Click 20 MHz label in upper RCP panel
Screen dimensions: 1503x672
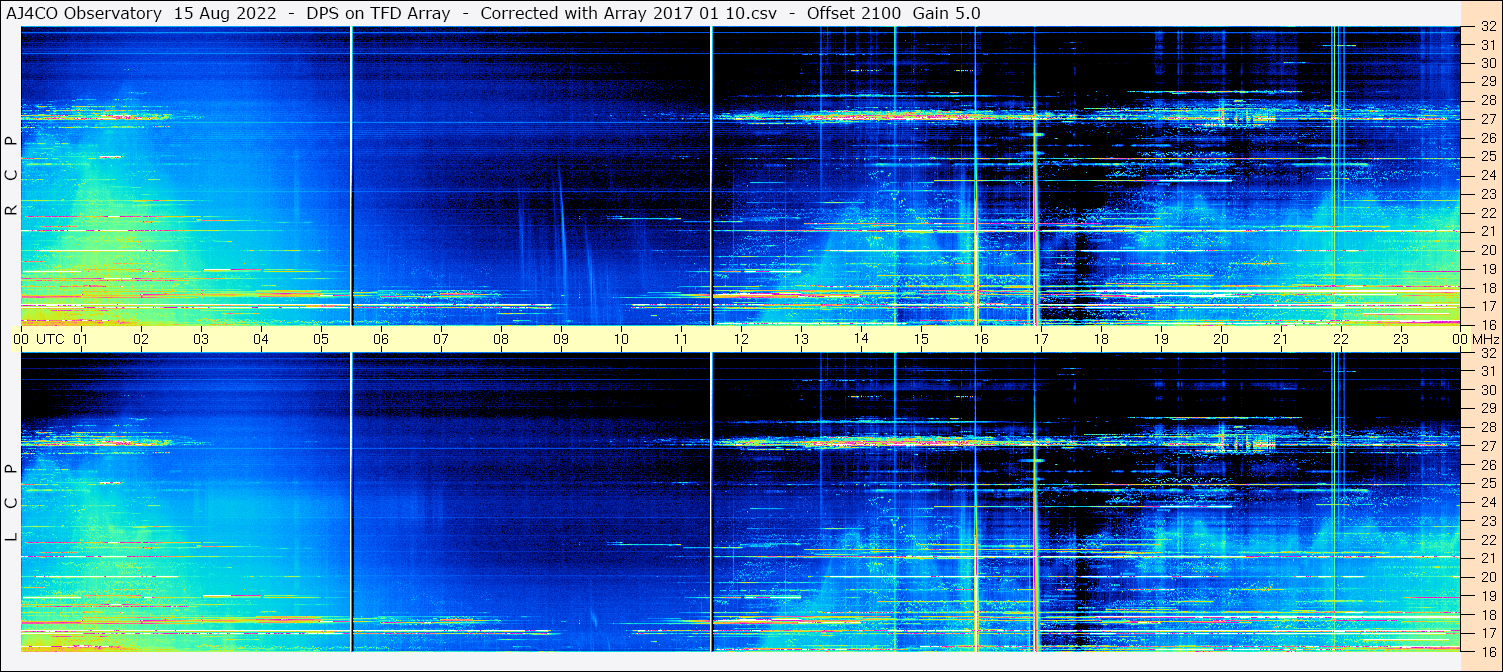point(1487,250)
